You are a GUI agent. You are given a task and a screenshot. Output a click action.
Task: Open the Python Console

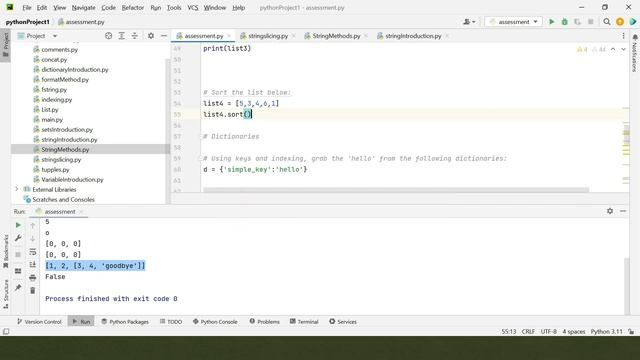point(215,322)
